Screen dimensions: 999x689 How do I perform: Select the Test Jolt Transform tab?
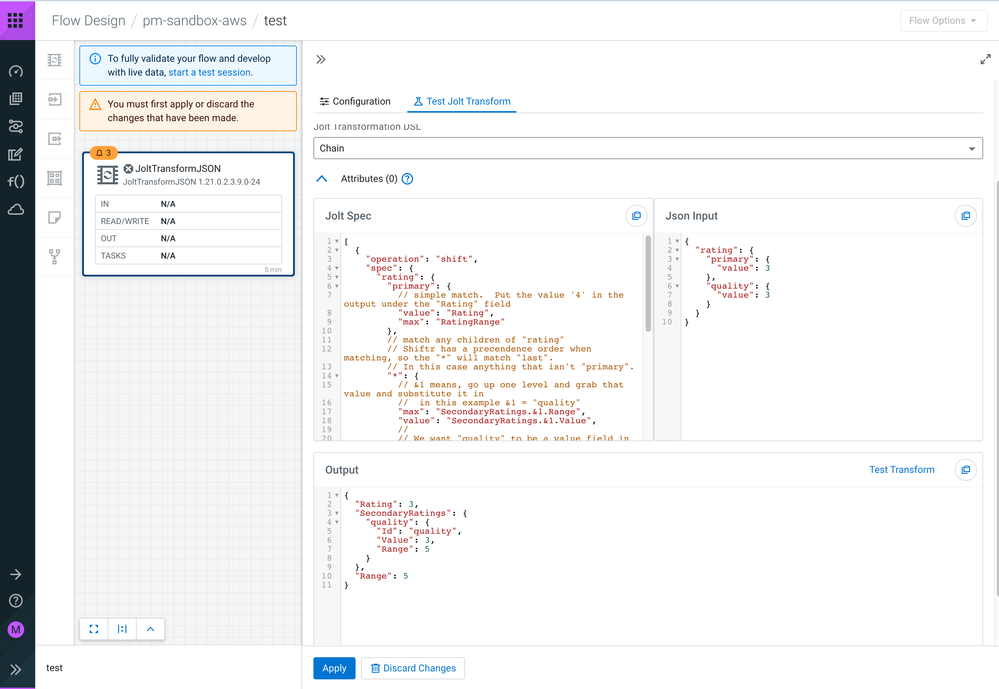point(462,101)
